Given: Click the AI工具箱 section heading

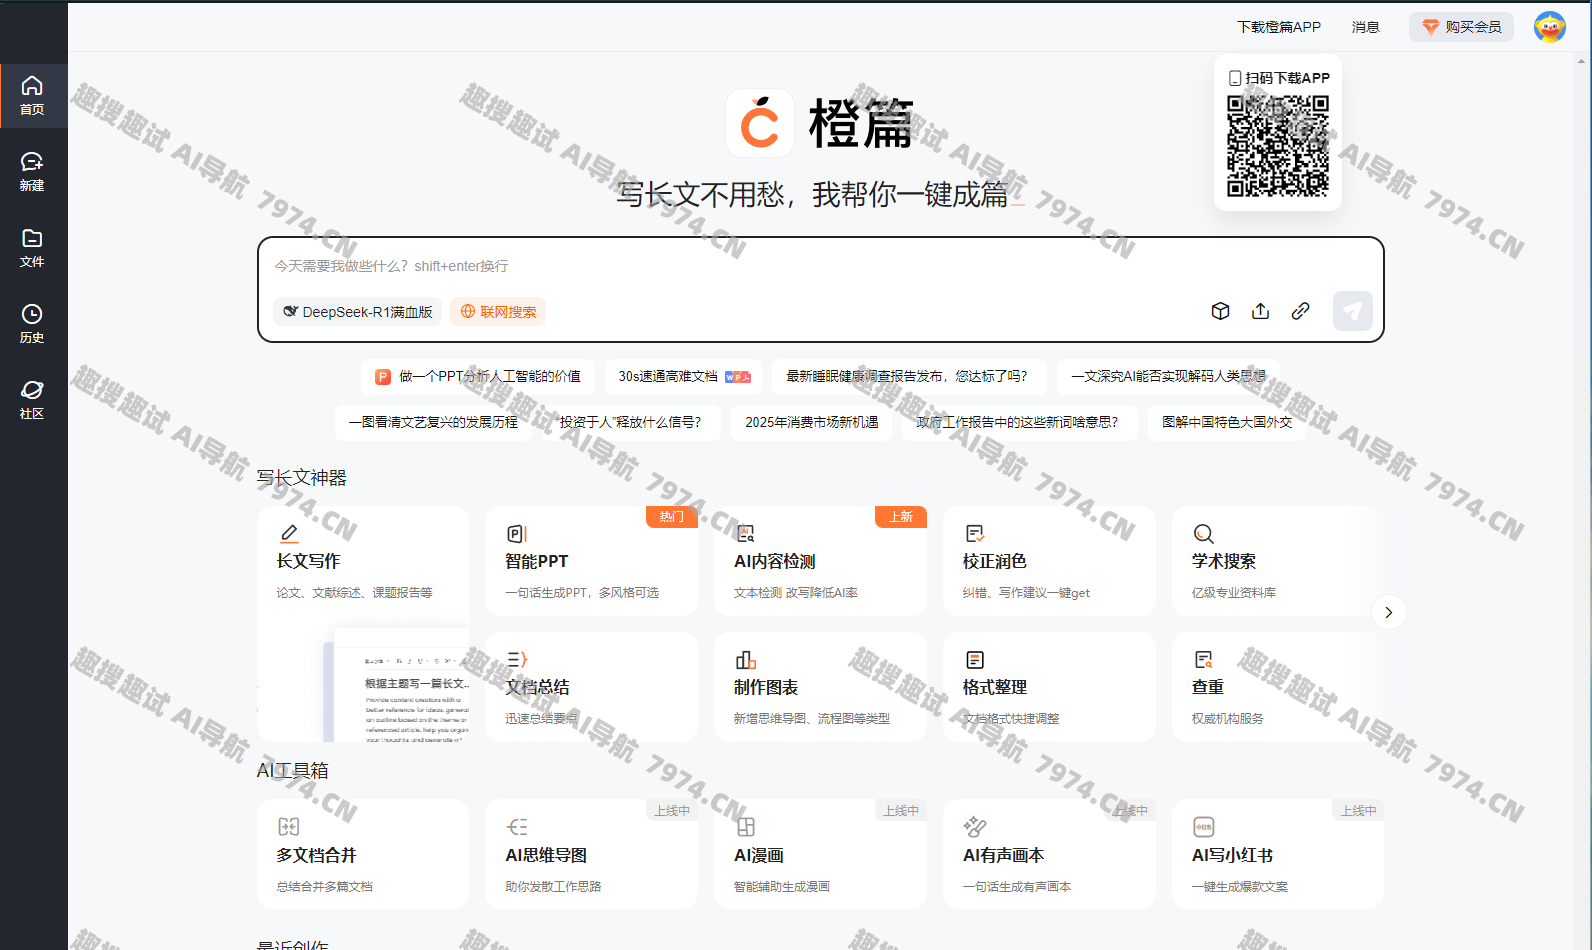Looking at the screenshot, I should pos(292,771).
